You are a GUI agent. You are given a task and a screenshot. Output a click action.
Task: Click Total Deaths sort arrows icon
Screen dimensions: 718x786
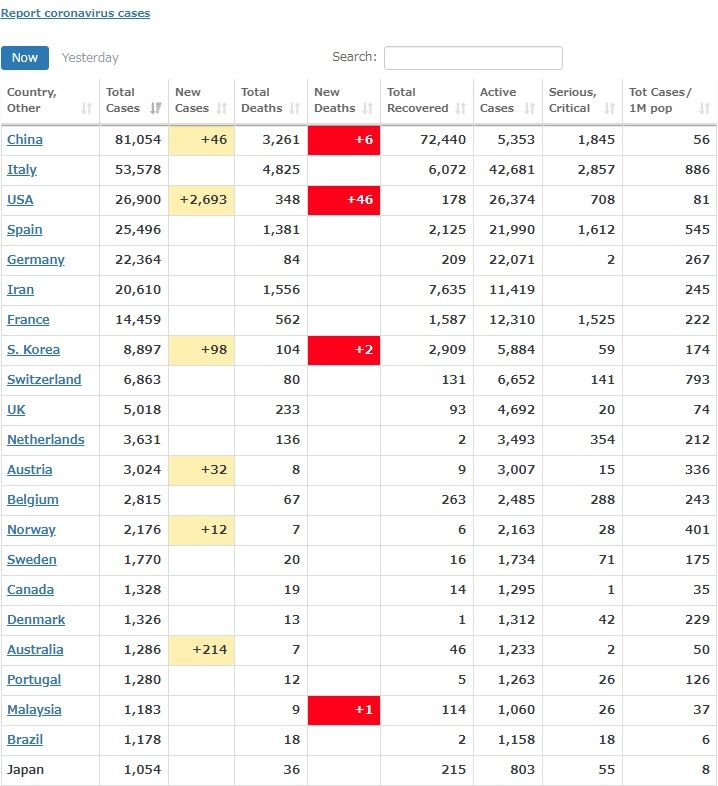(x=295, y=108)
